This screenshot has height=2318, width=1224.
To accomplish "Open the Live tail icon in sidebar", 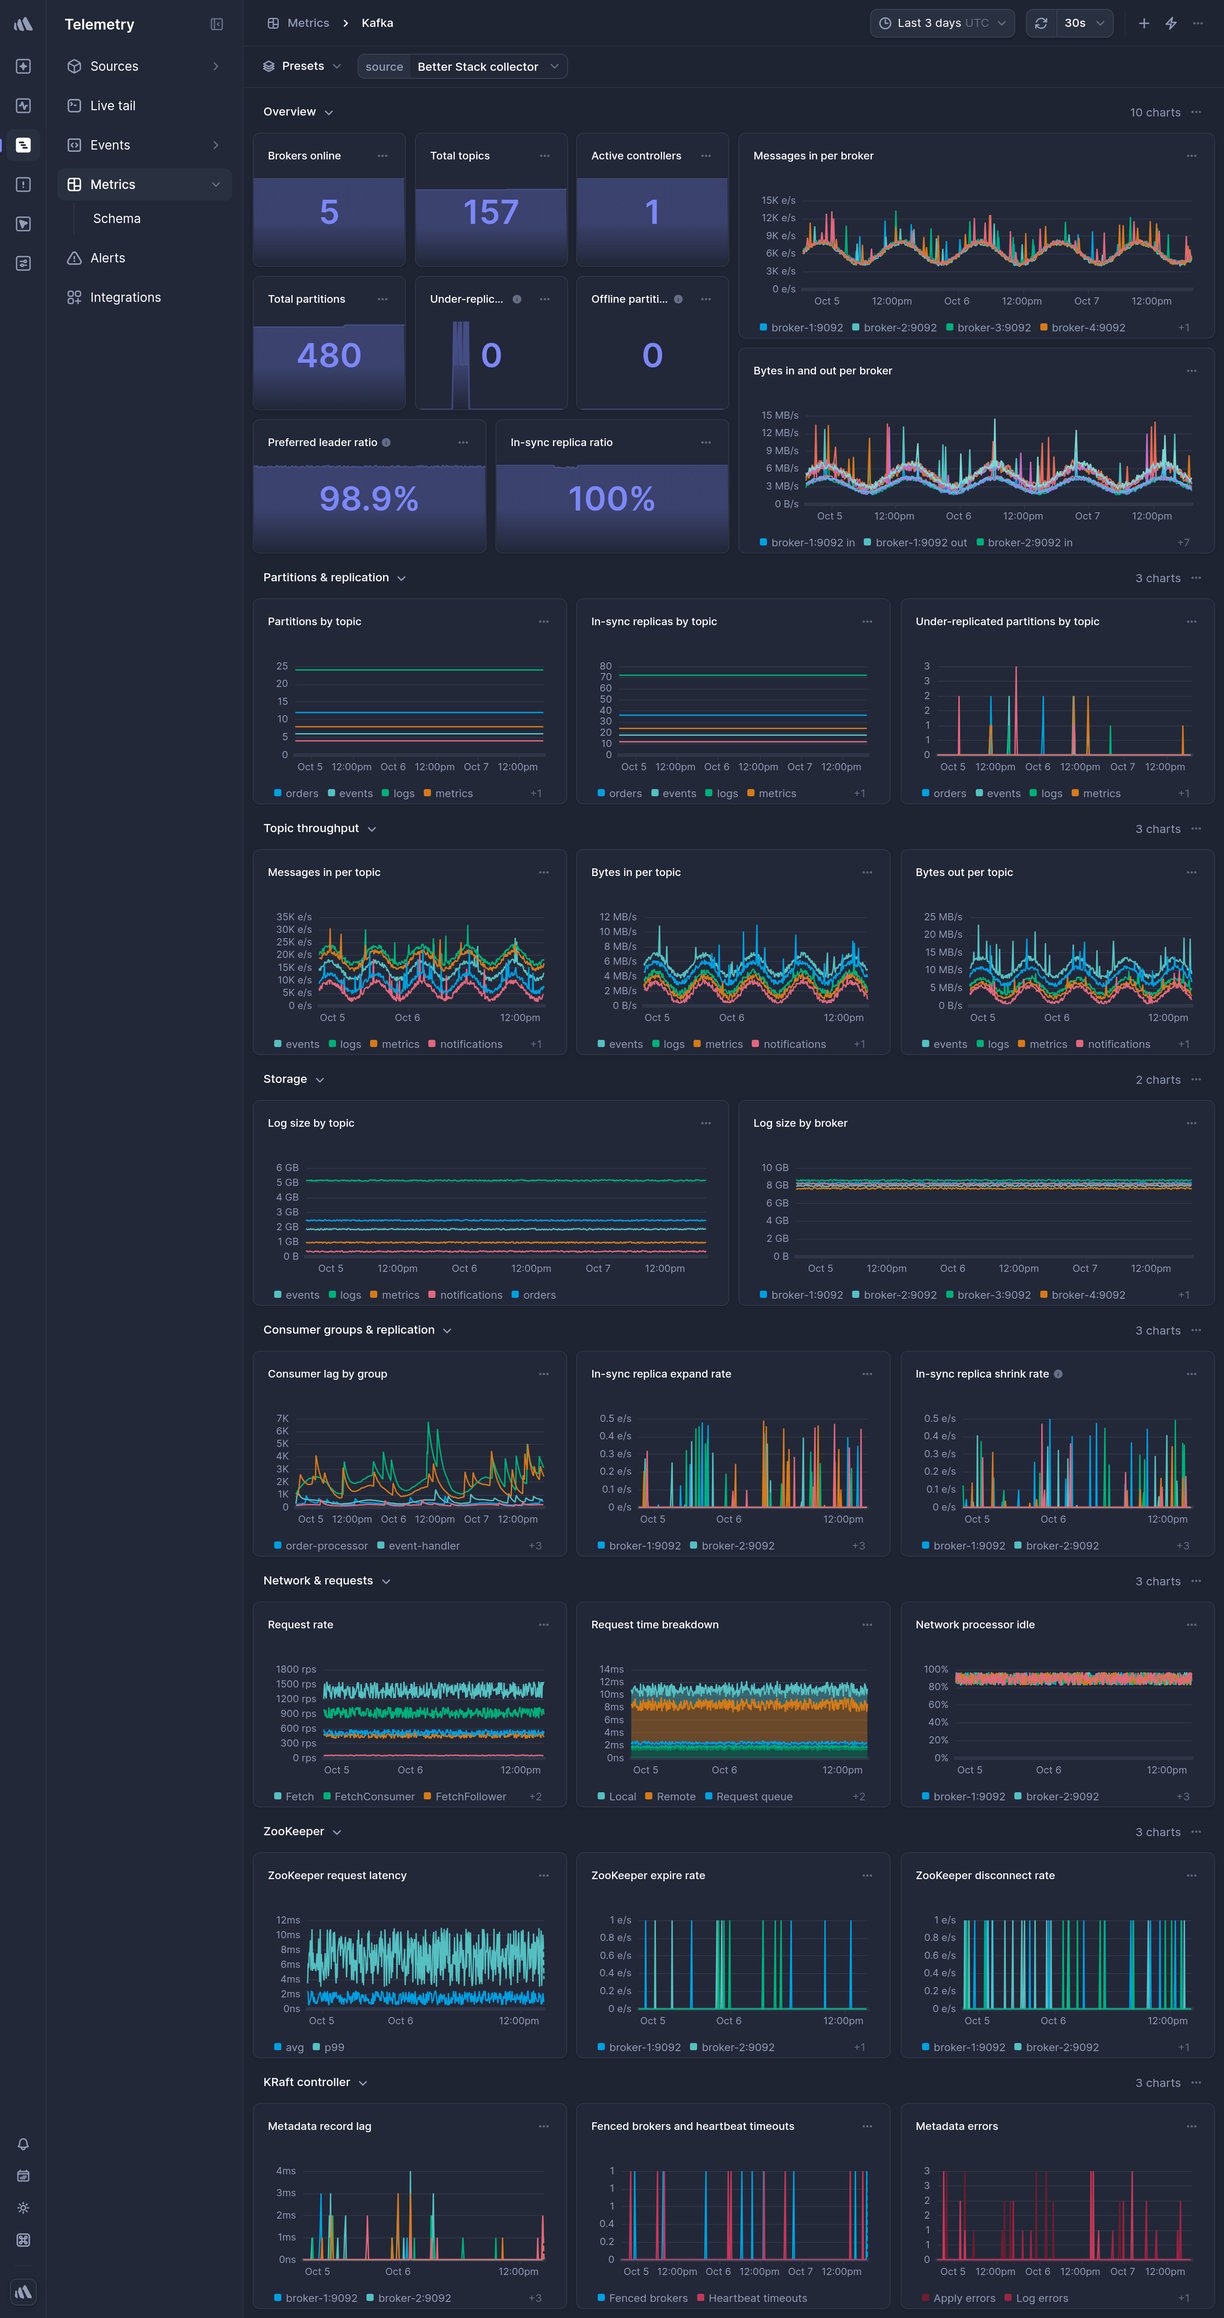I will [x=74, y=105].
